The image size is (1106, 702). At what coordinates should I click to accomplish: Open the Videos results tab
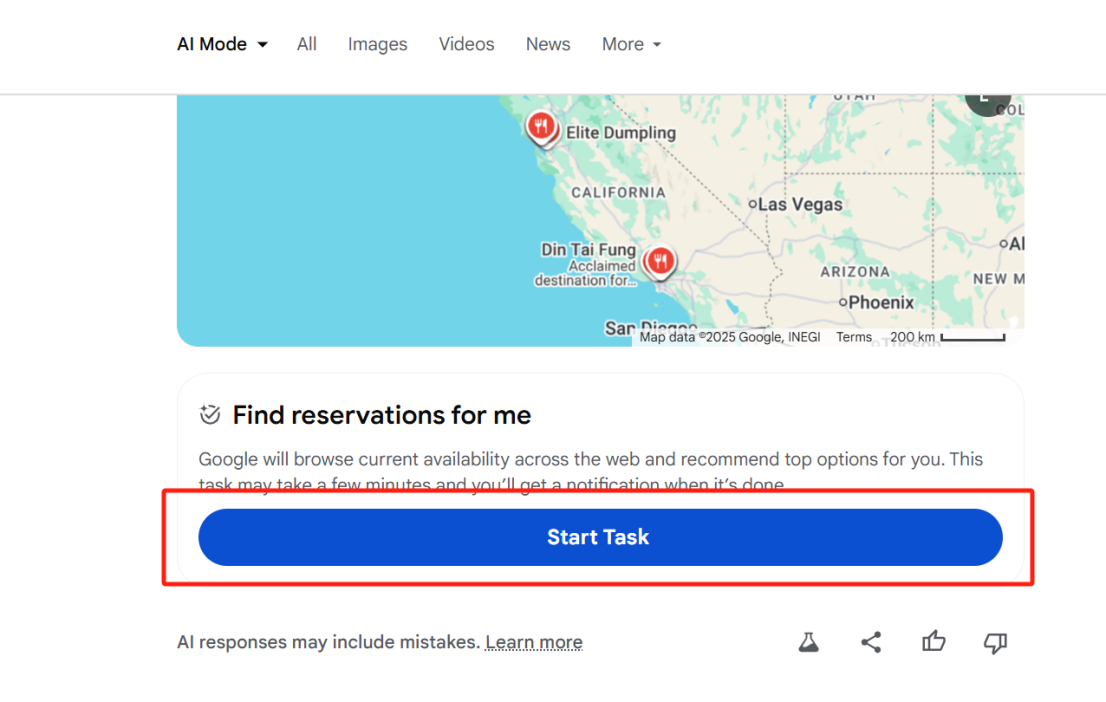466,44
